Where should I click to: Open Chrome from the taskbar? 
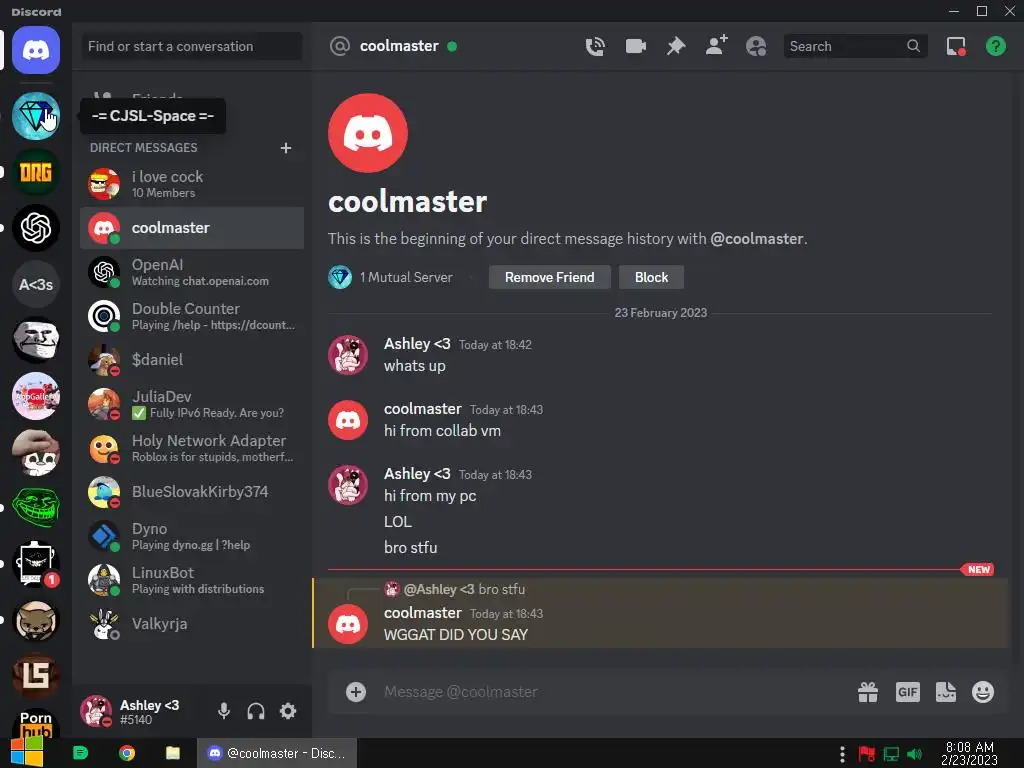tap(127, 753)
